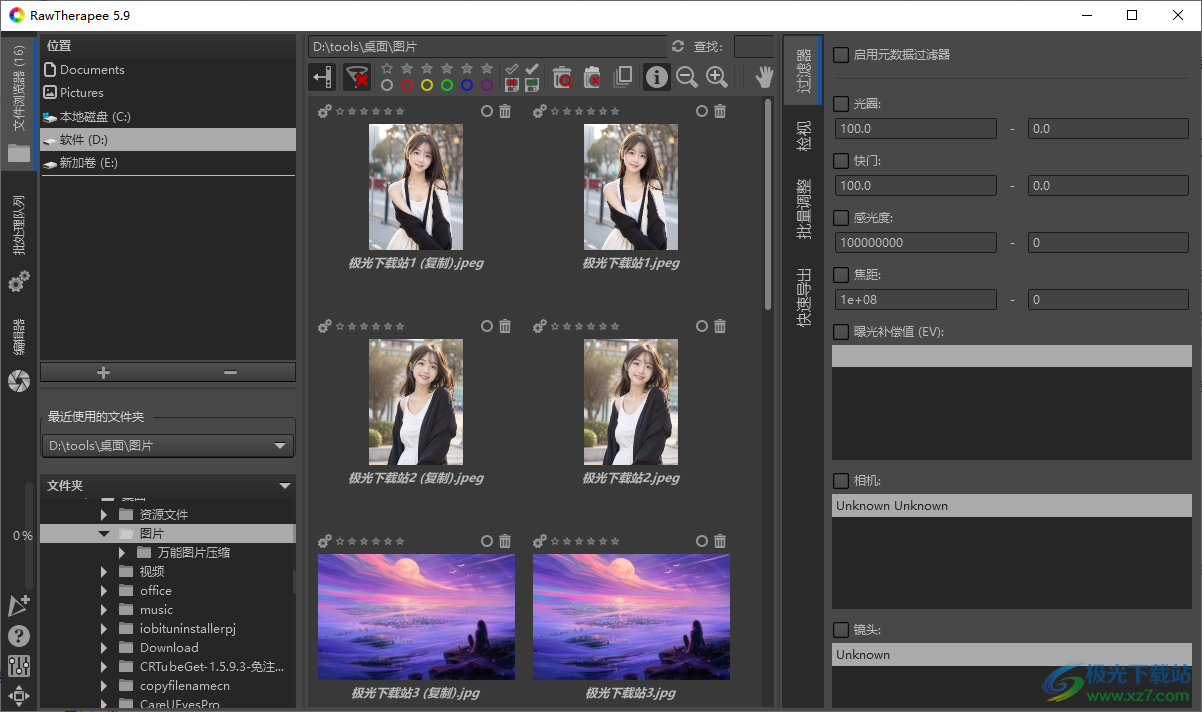Trash the 极光下载站2 (复制).jpeg thumbnail

505,326
